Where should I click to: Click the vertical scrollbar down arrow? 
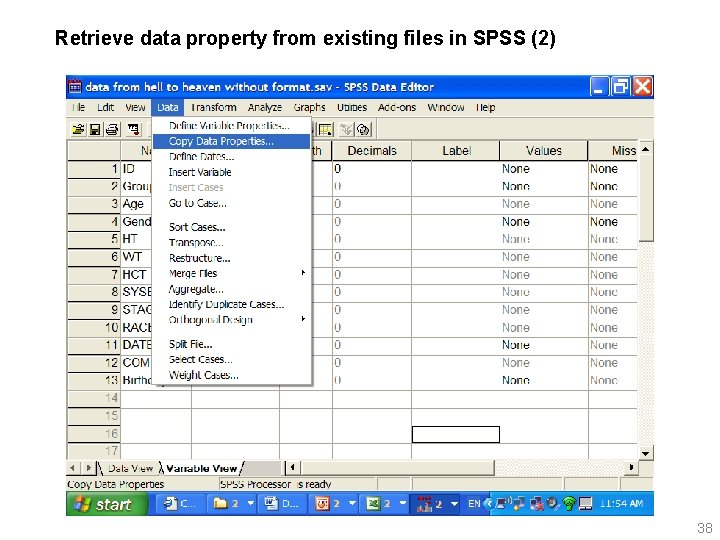[646, 454]
